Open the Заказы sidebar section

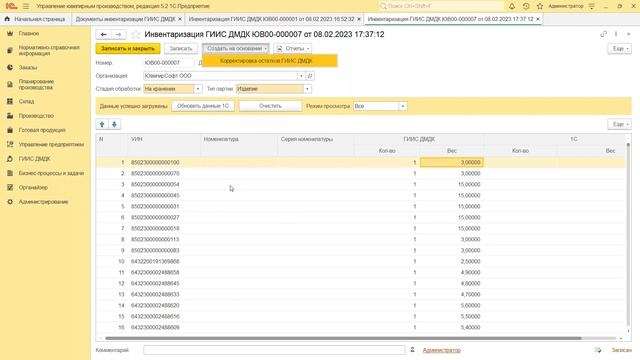[28, 67]
